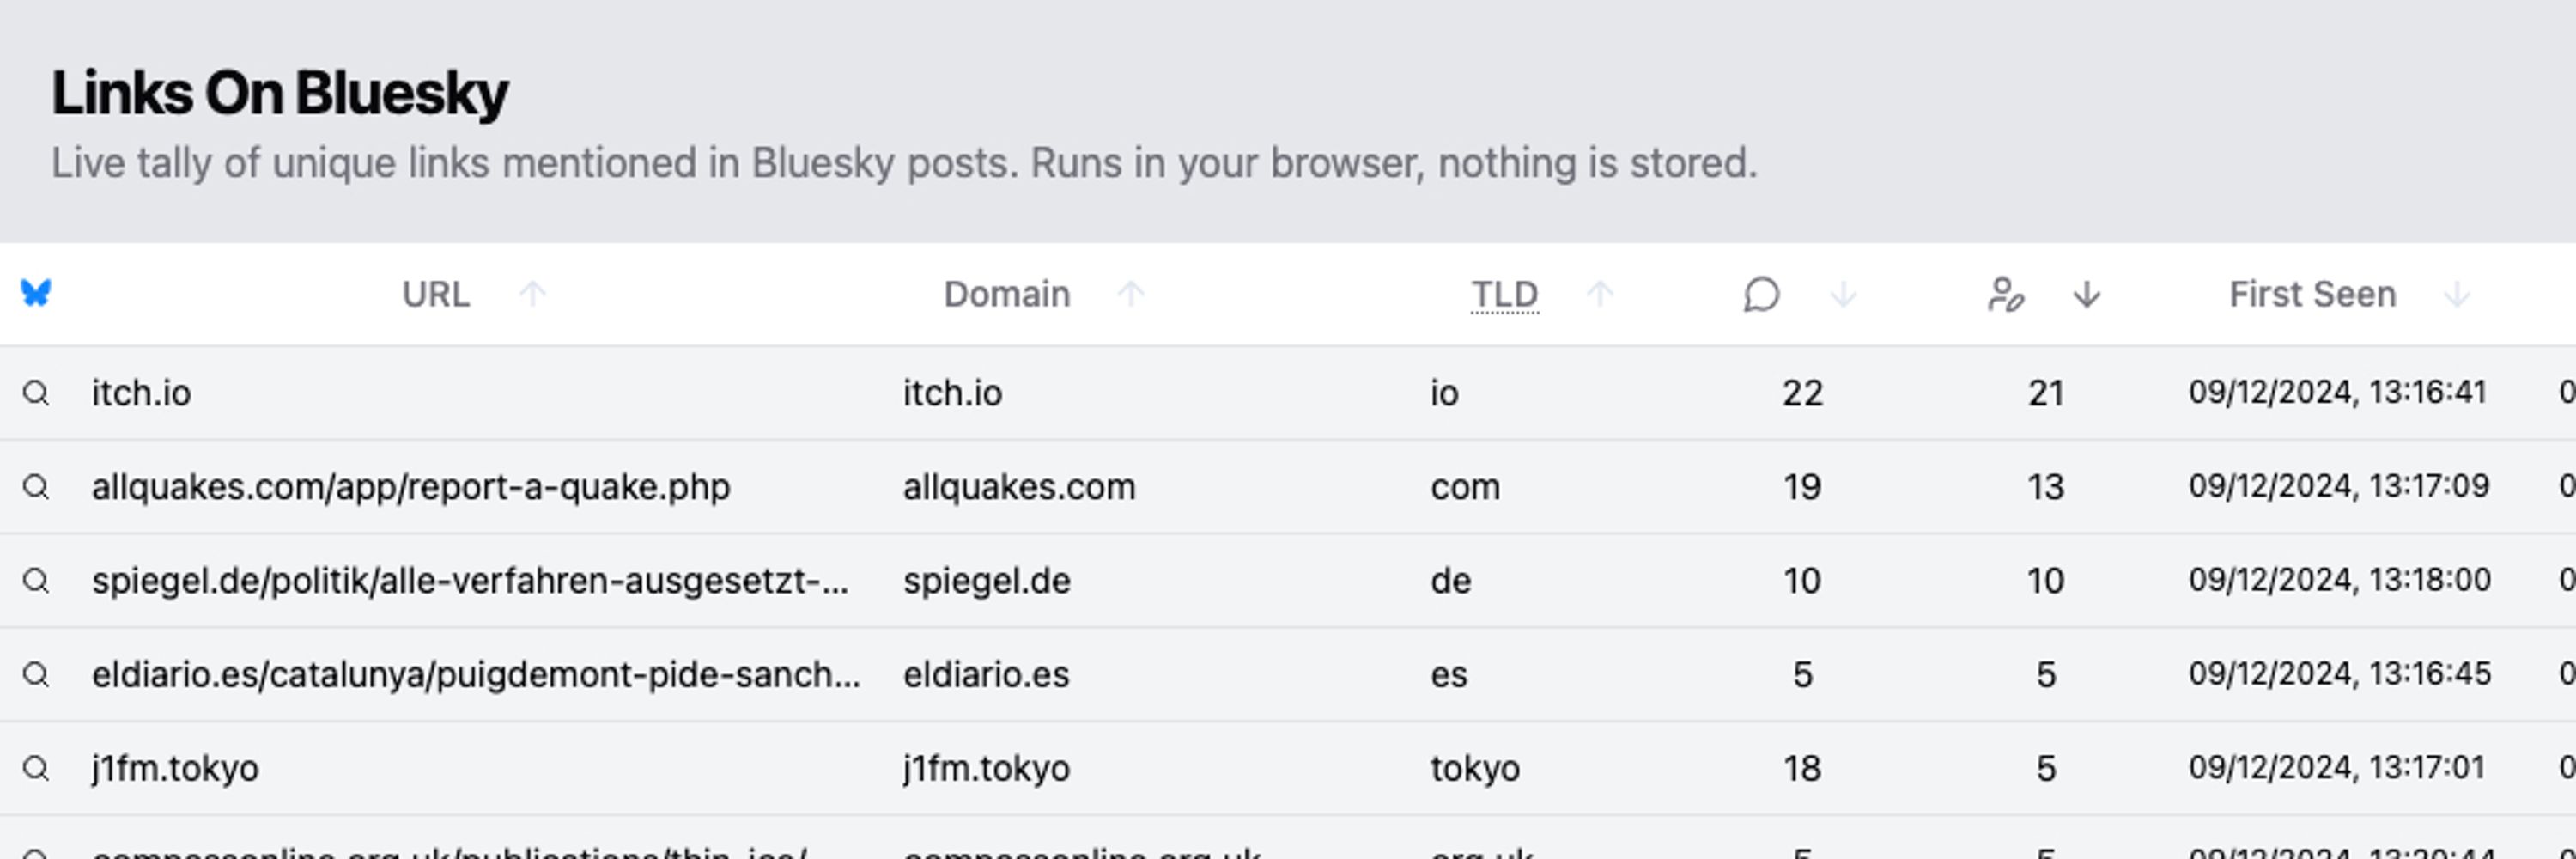The width and height of the screenshot is (2576, 859).
Task: Sort by URL column header
Action: point(435,295)
